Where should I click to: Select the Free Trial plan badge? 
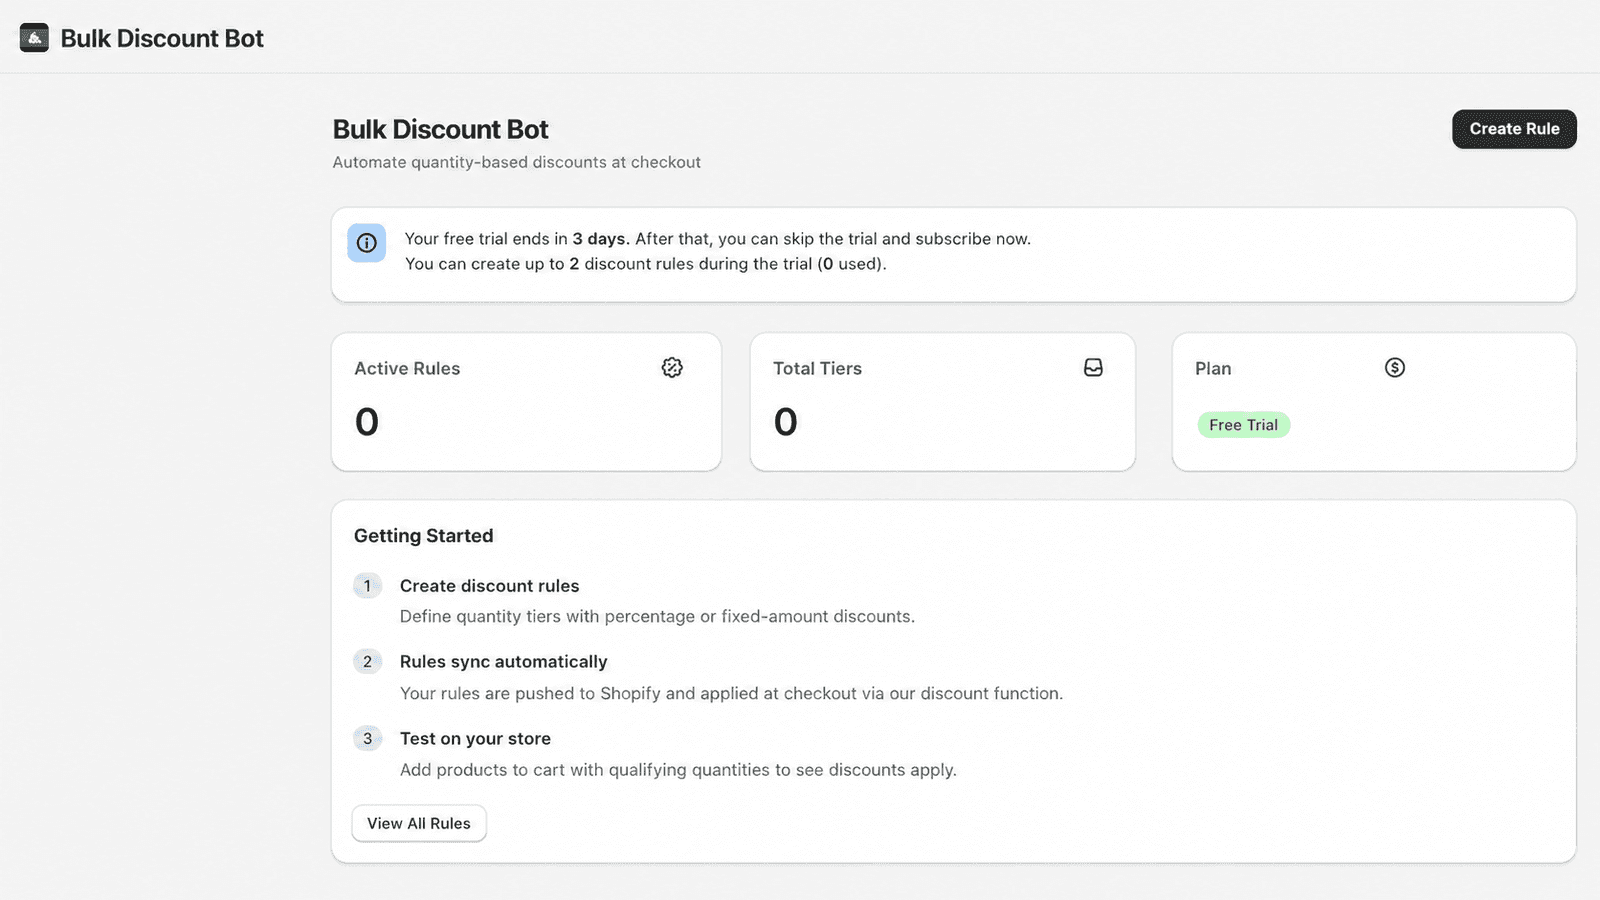[x=1243, y=425]
